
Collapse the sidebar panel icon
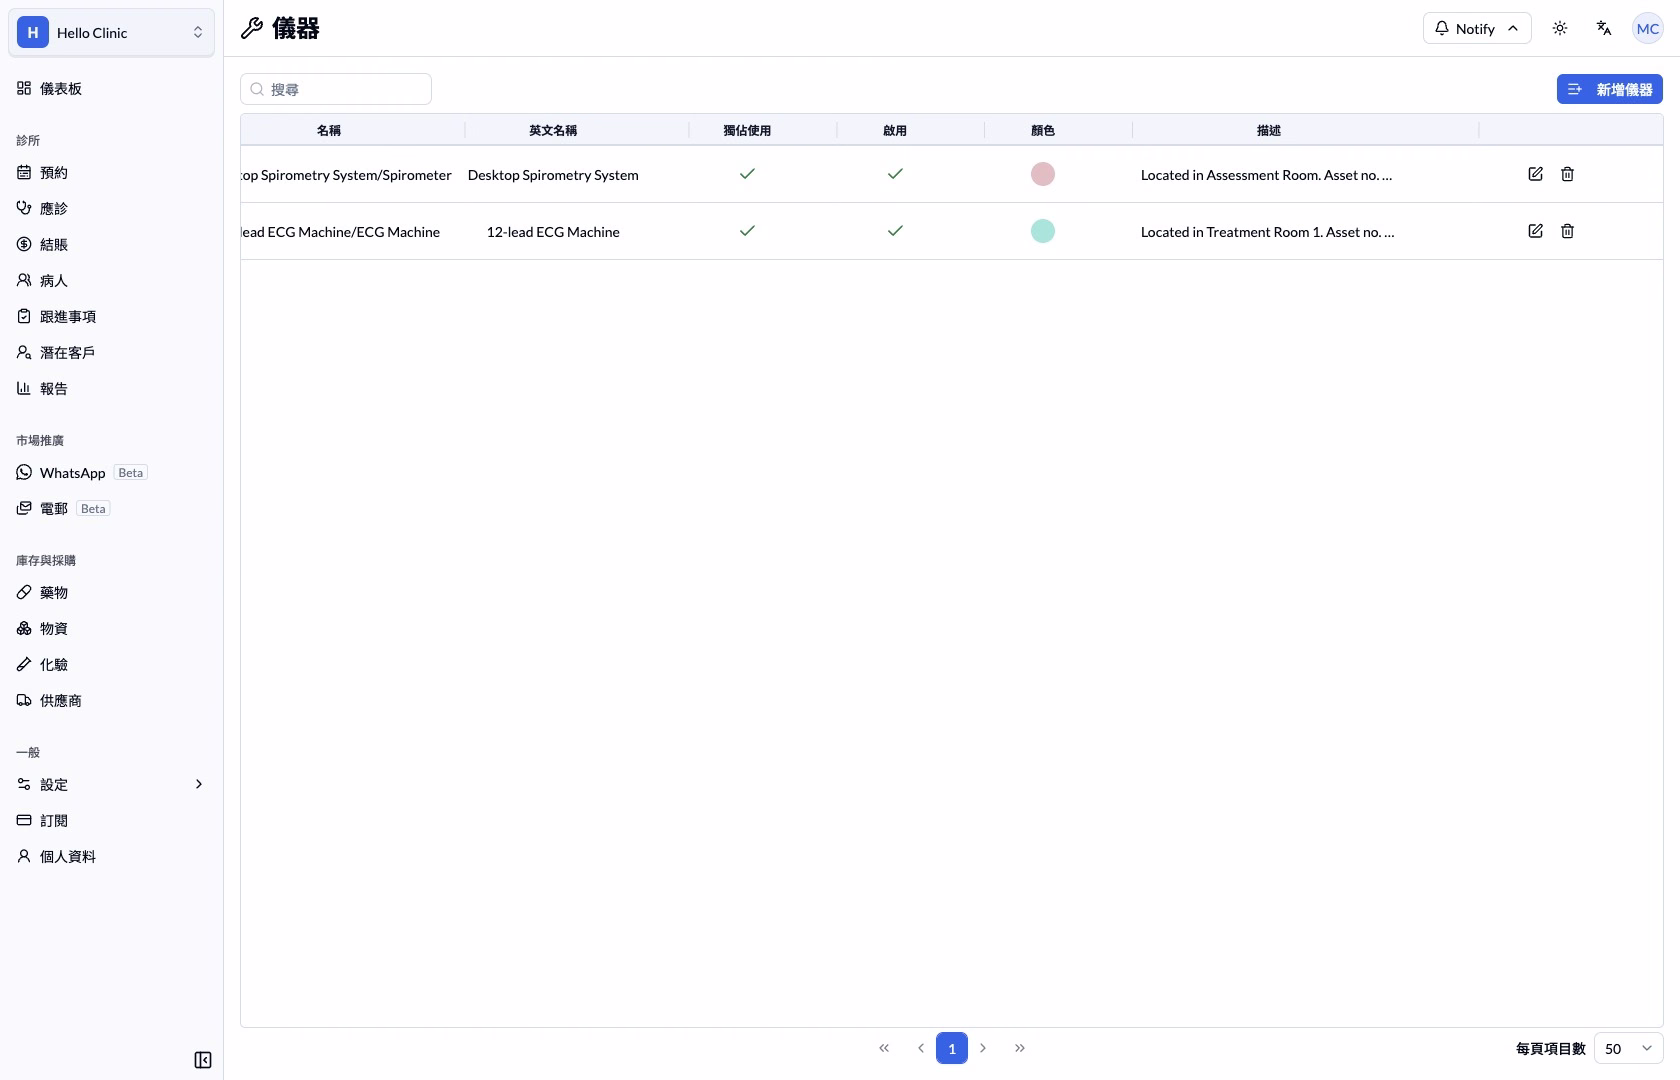point(203,1060)
